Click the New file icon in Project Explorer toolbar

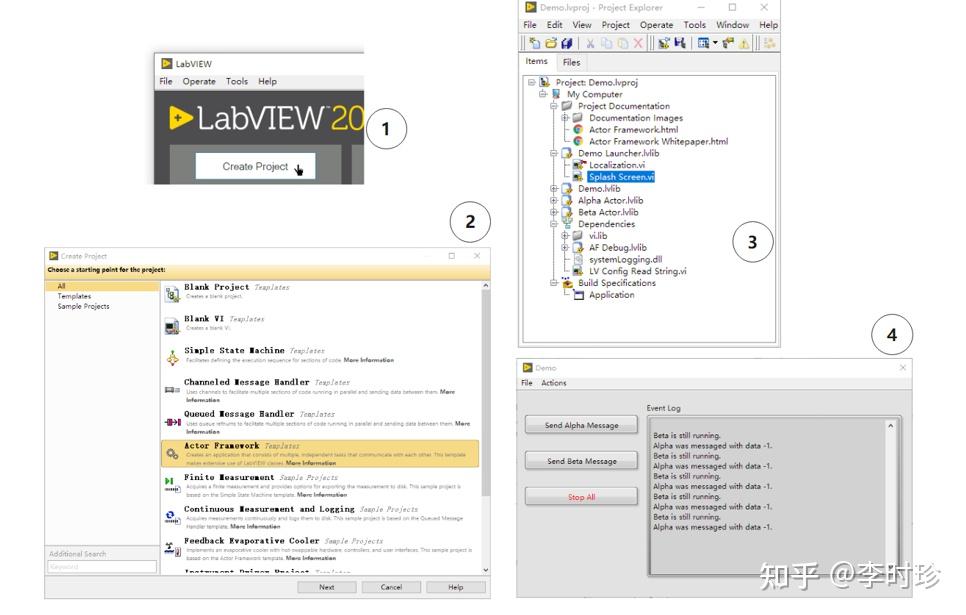click(535, 41)
